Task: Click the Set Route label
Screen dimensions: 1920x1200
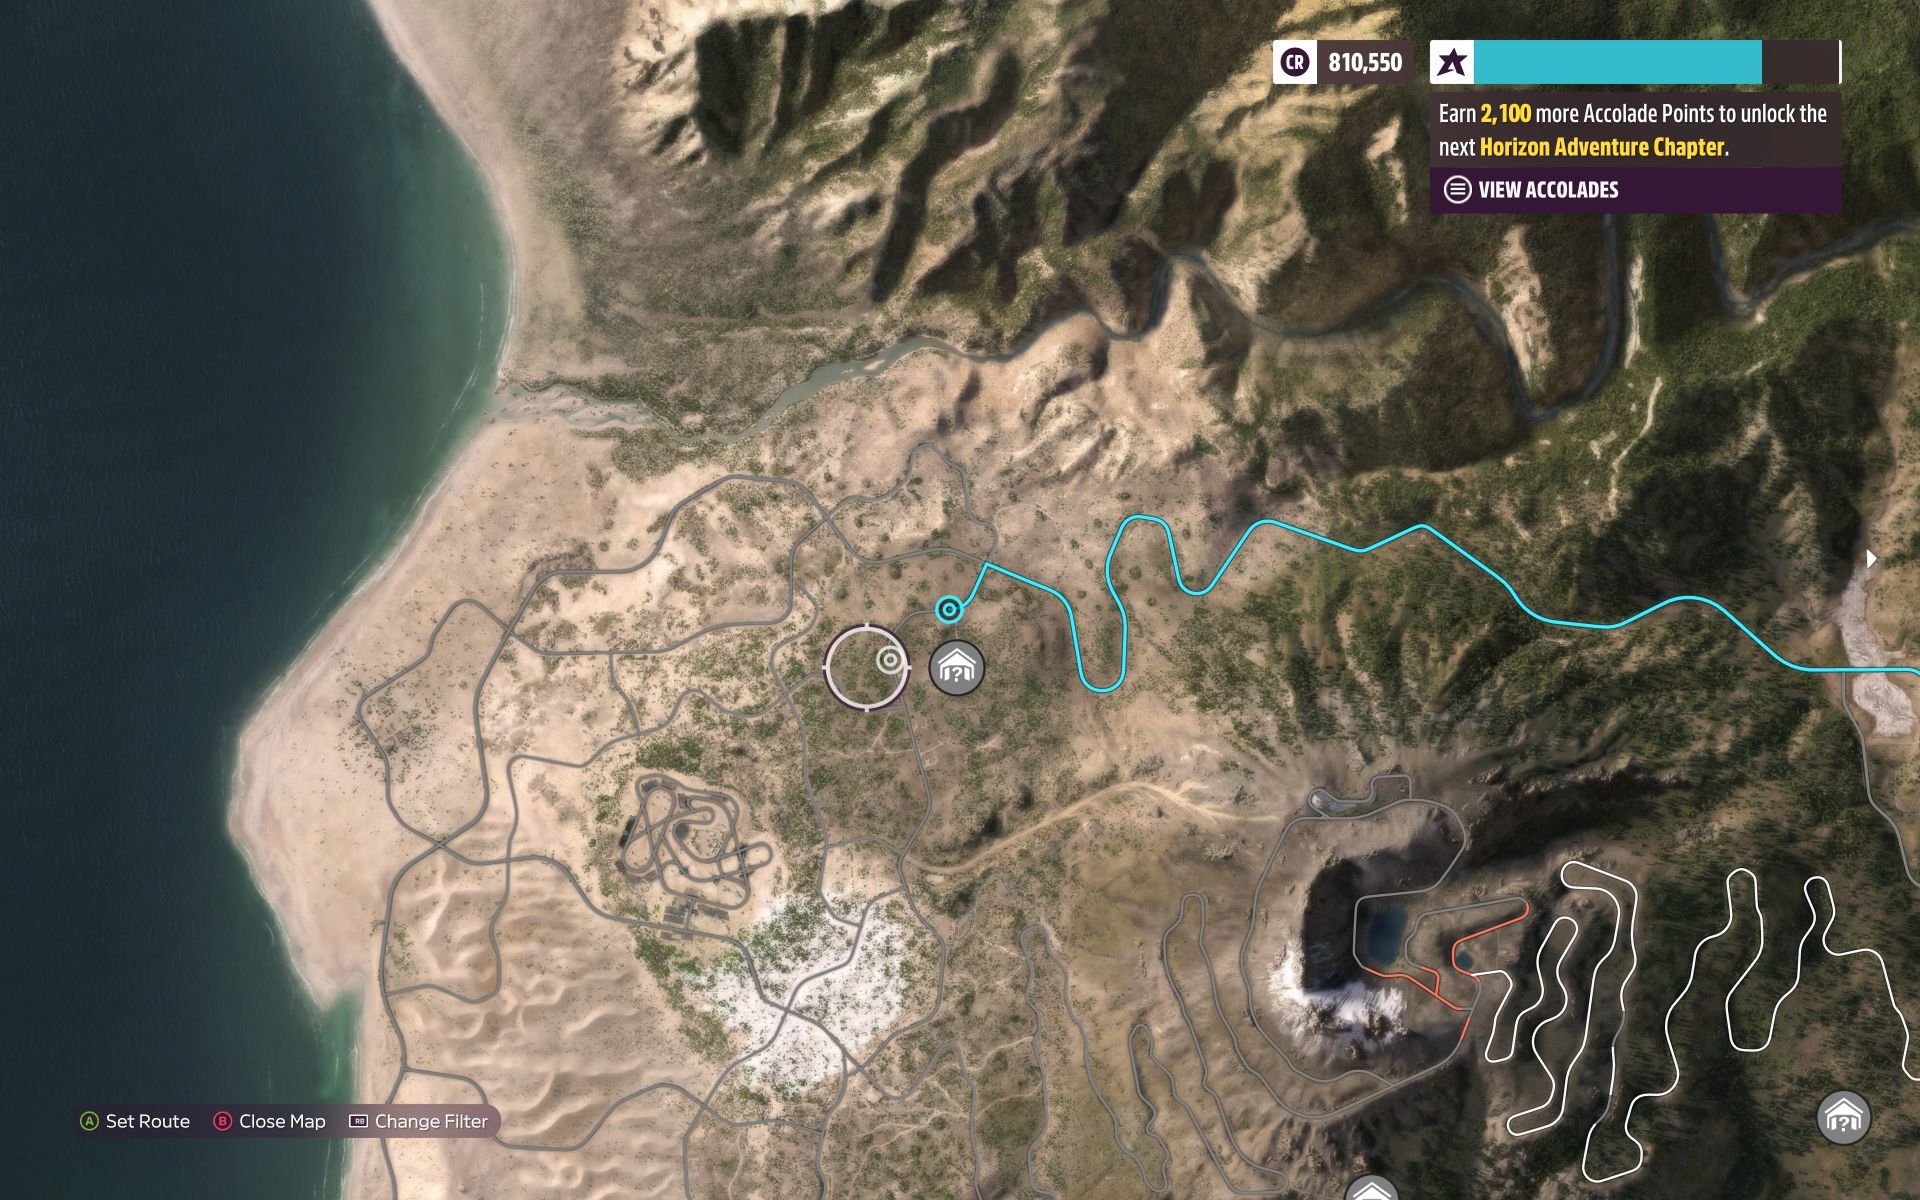Action: click(x=148, y=1121)
